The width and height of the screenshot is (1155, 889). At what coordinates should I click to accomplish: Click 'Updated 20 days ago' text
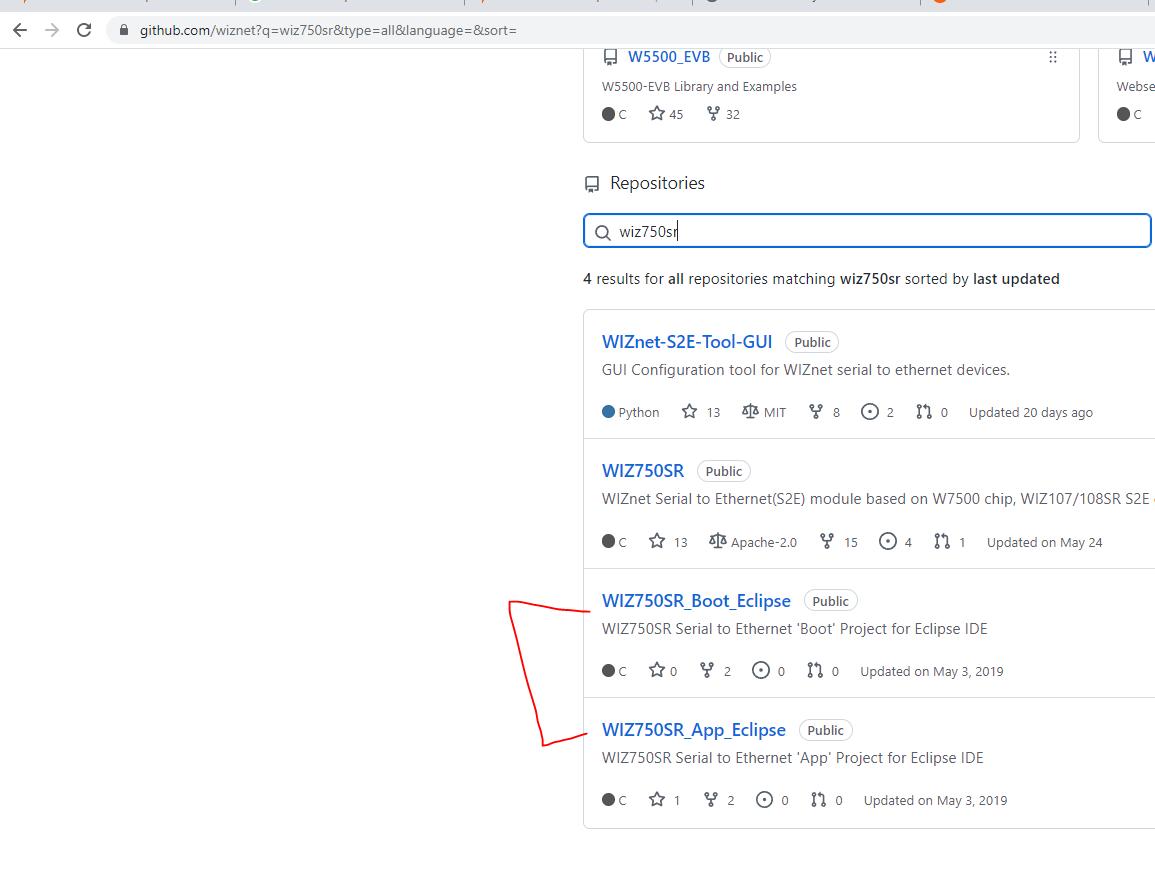point(1031,412)
